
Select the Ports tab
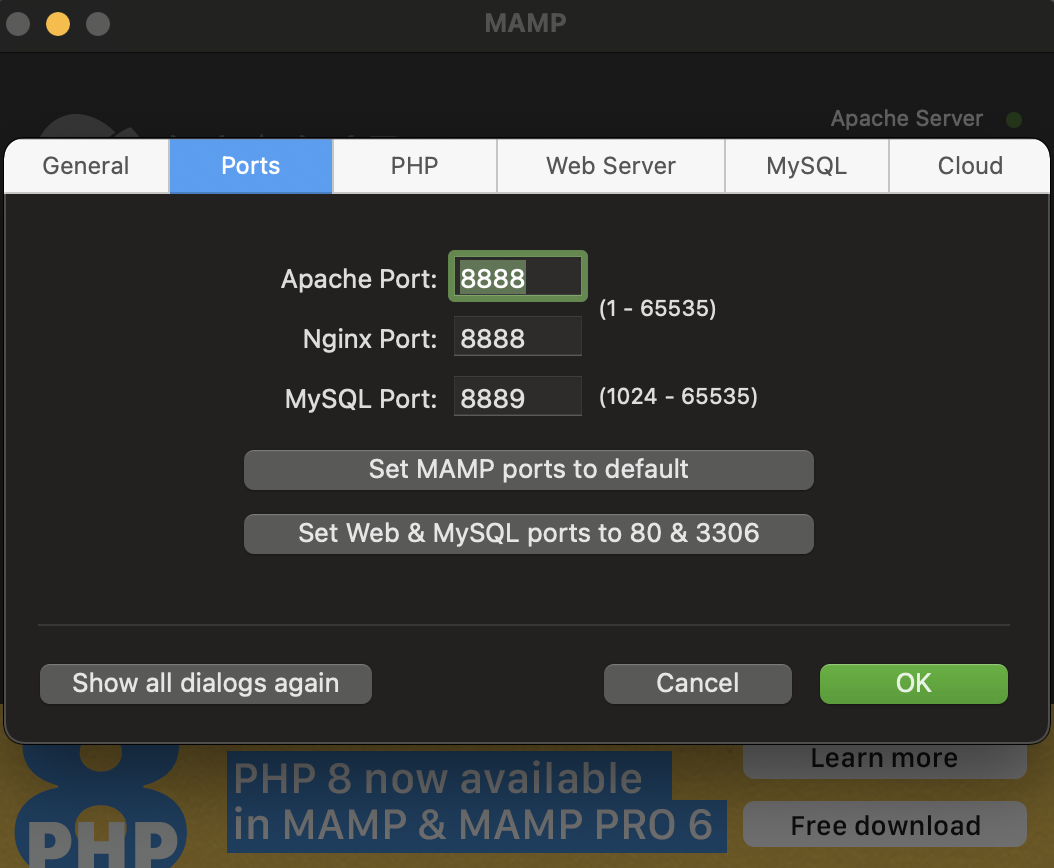coord(250,166)
